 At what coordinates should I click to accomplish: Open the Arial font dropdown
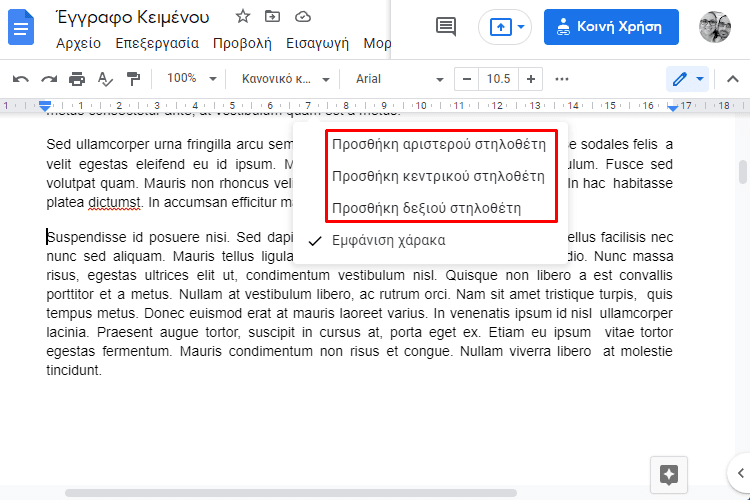coord(399,79)
